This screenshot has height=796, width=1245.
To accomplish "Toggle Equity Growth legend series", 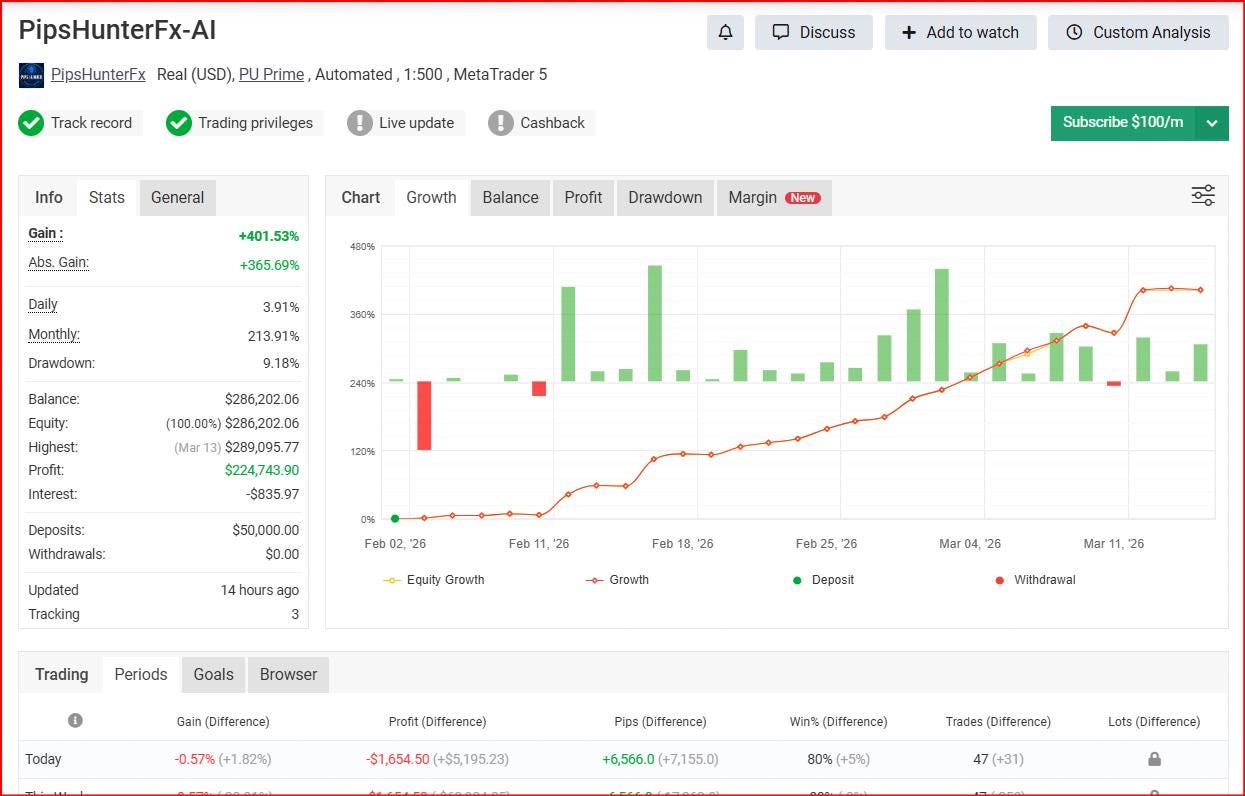I will click(x=434, y=580).
